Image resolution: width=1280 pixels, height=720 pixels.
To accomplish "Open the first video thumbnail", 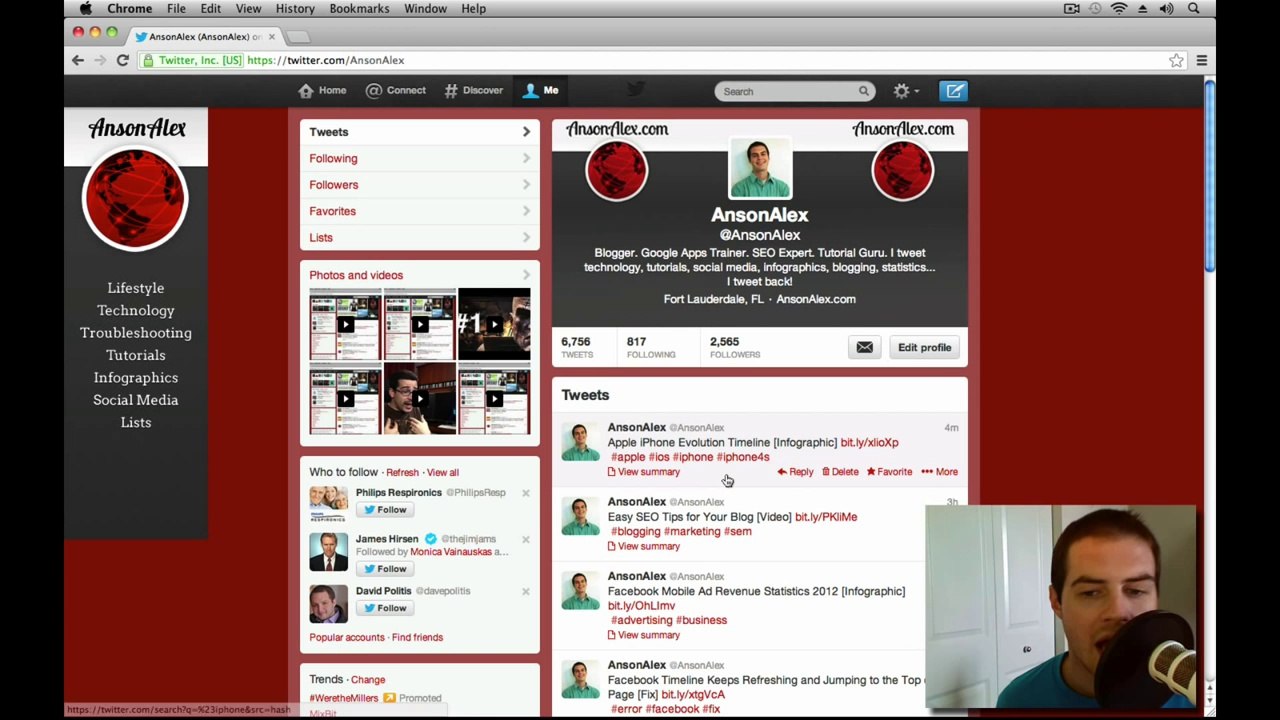I will (x=345, y=324).
